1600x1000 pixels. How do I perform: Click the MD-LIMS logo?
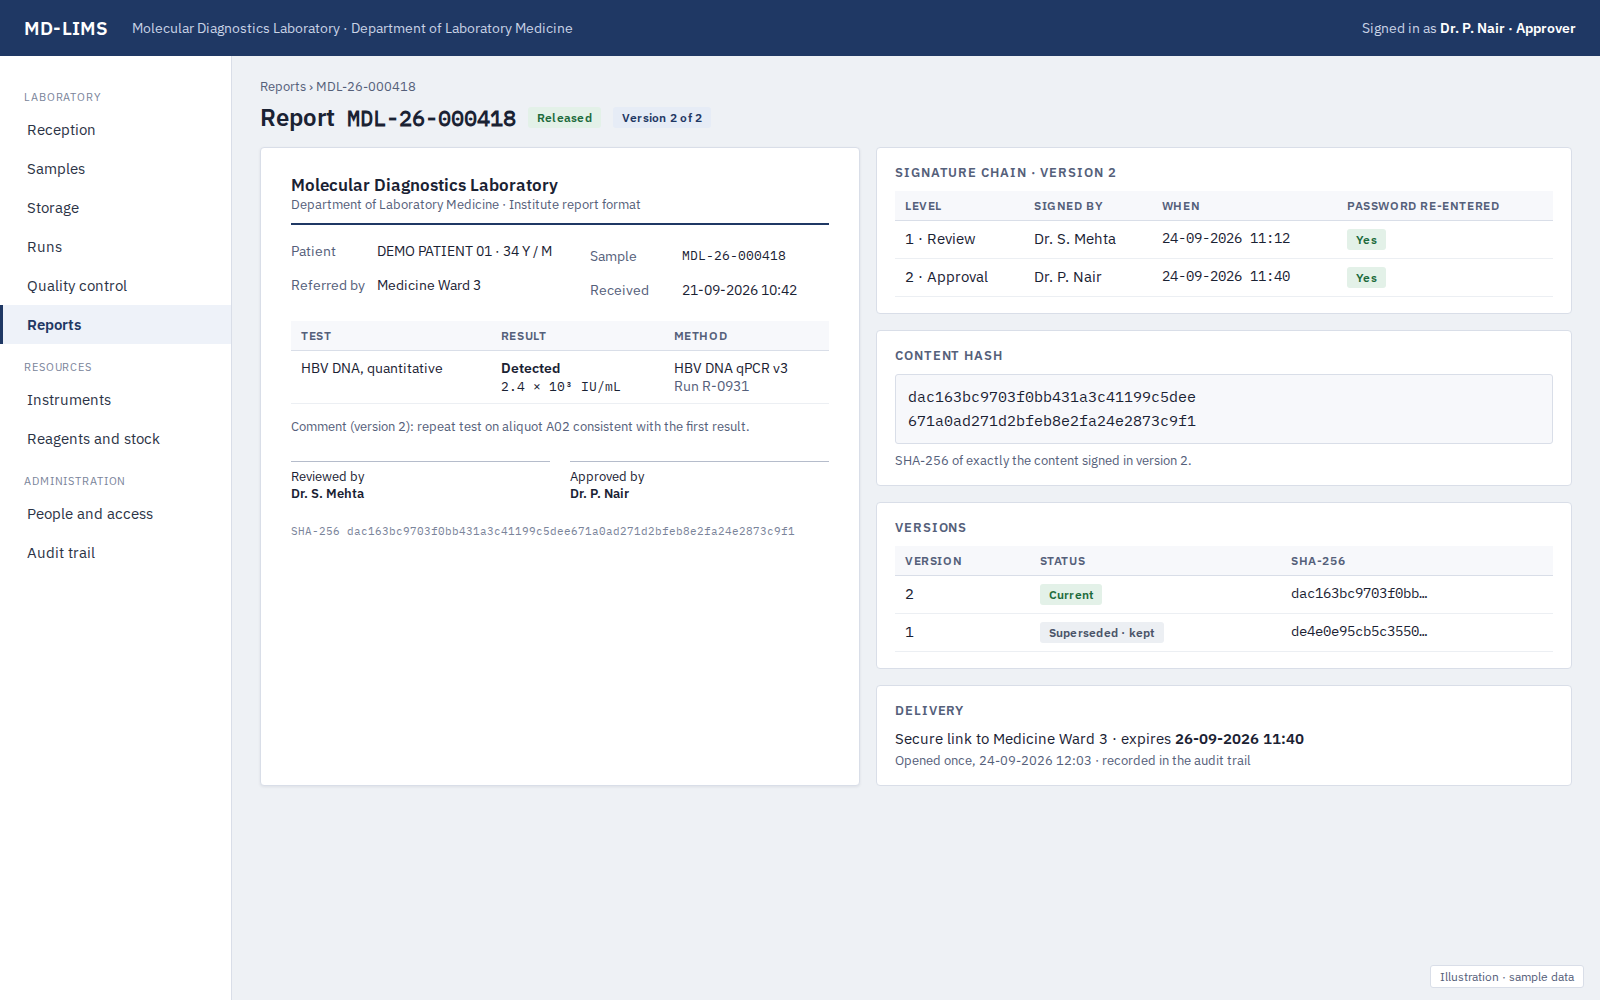pos(66,29)
